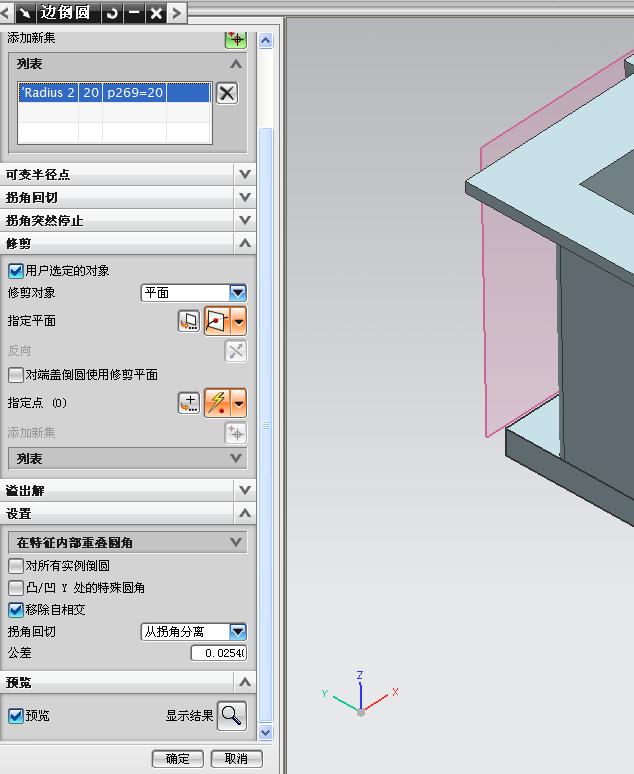
Task: Expand the 溢出解 section
Action: [128, 490]
